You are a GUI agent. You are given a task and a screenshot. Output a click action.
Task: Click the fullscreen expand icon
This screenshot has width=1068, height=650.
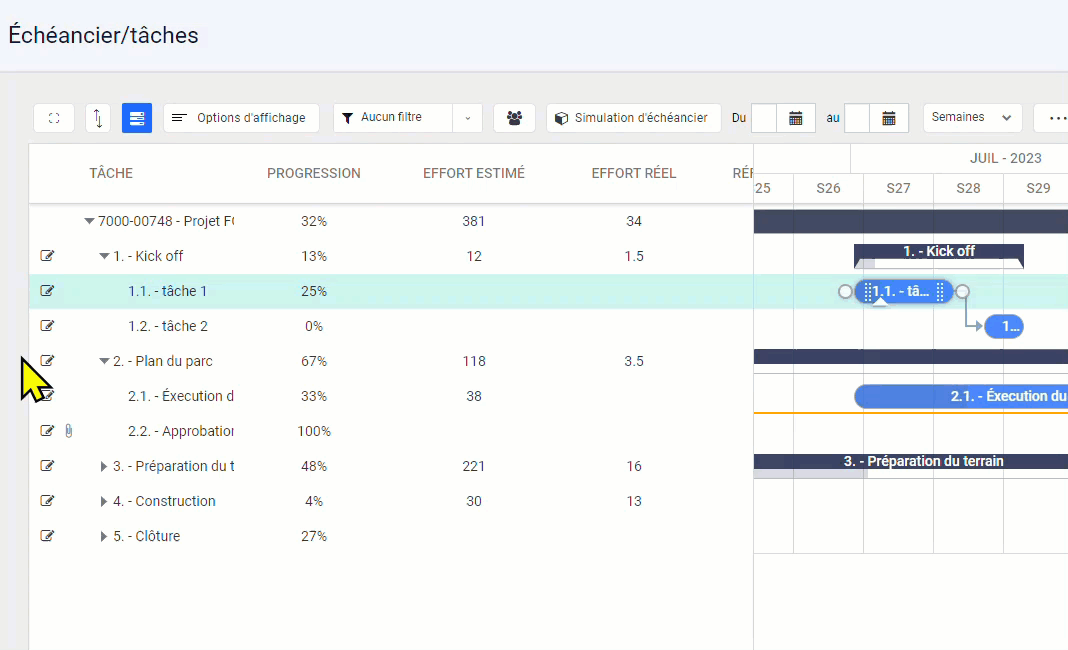[54, 118]
